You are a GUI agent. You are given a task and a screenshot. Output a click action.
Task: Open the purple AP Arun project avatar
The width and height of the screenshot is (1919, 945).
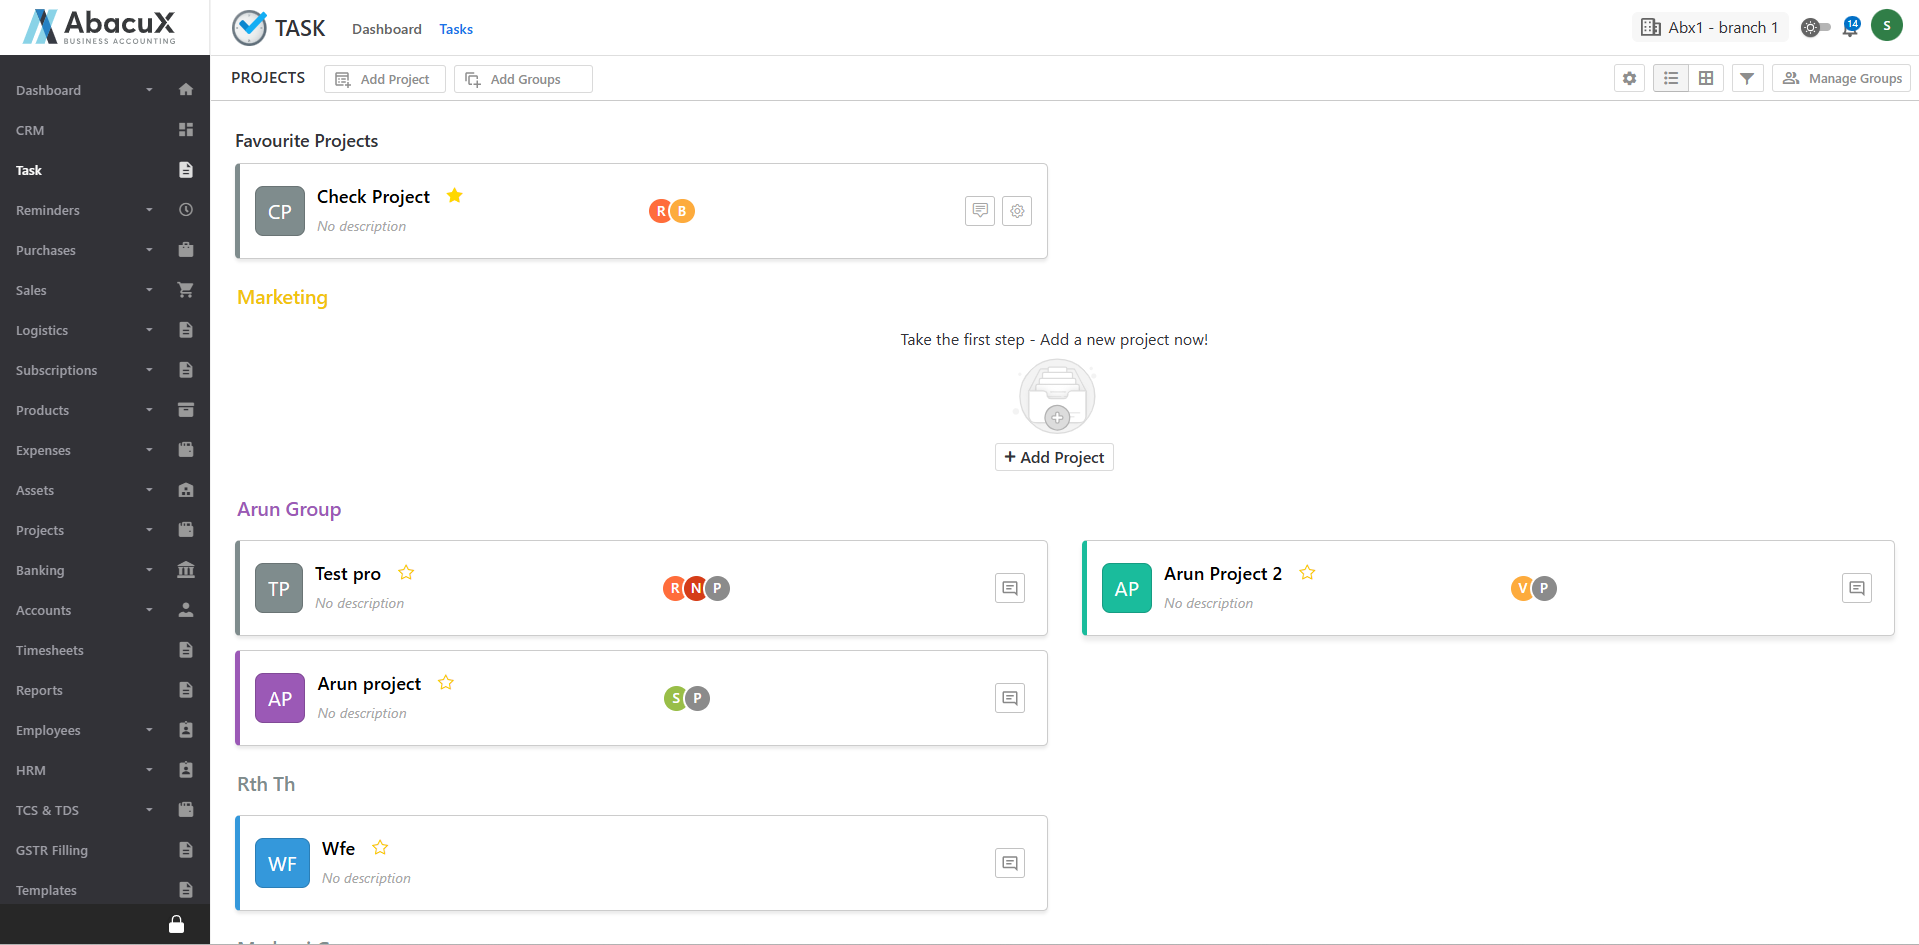280,698
